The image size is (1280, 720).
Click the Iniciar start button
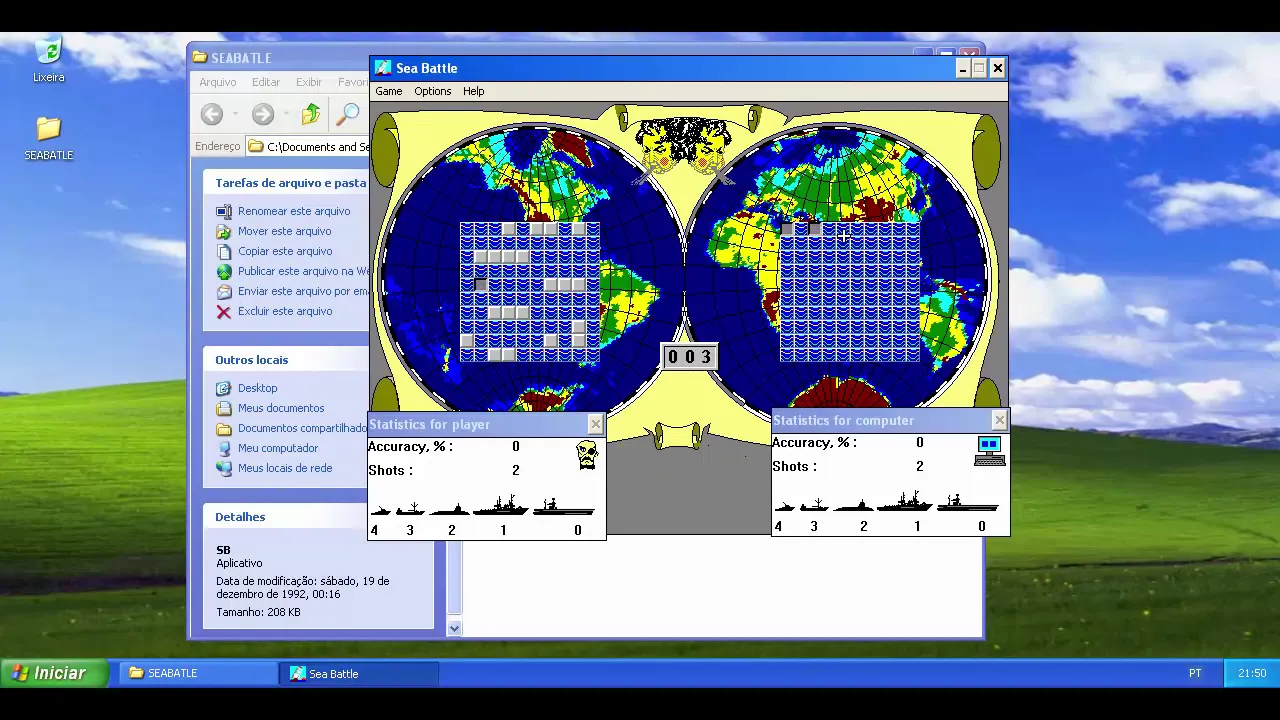pos(55,673)
